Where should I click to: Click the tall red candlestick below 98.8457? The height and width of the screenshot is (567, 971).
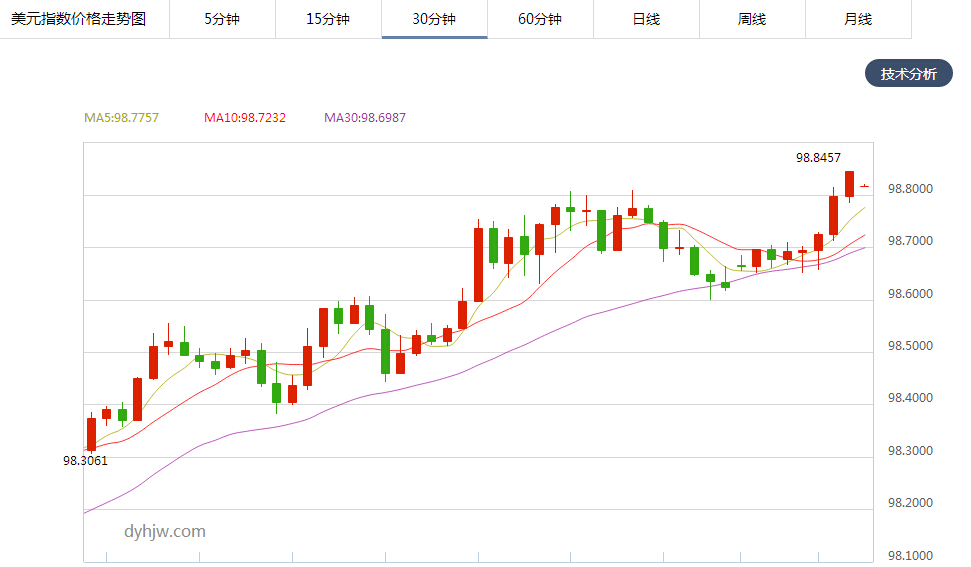(850, 184)
